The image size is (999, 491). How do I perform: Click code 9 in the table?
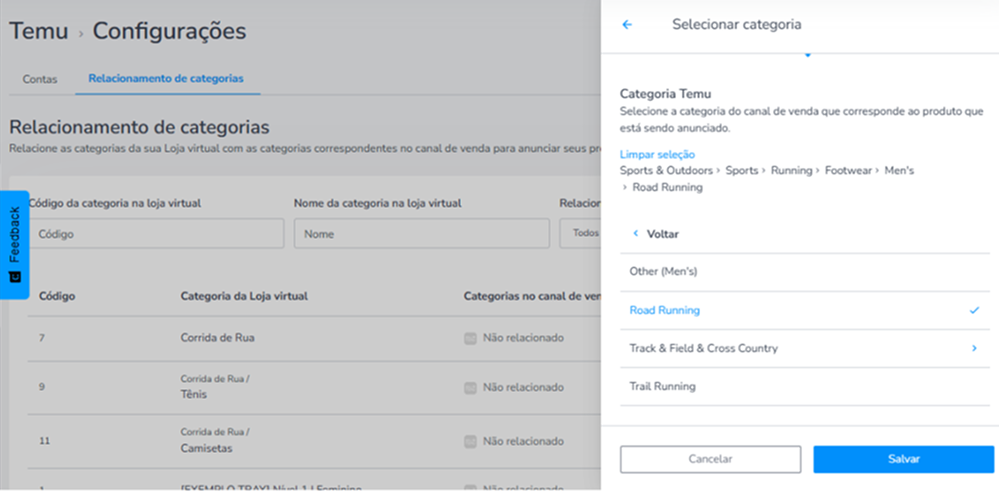click(41, 387)
